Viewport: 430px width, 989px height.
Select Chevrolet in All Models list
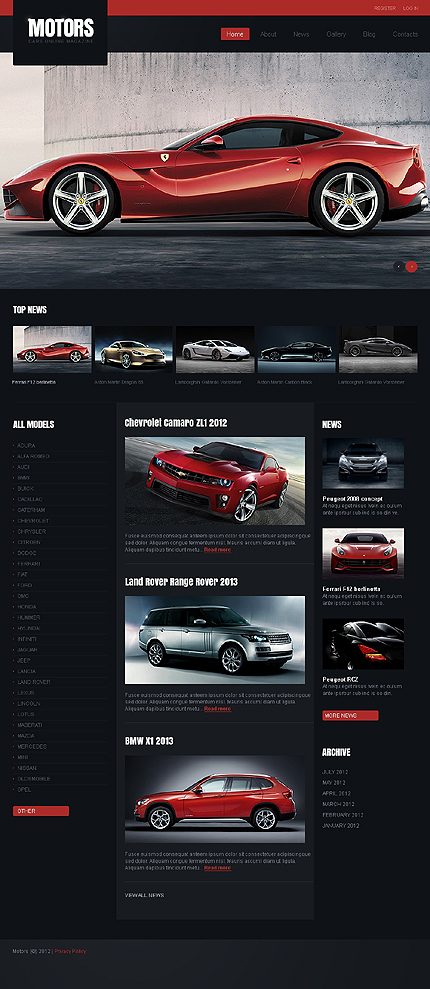[x=33, y=520]
